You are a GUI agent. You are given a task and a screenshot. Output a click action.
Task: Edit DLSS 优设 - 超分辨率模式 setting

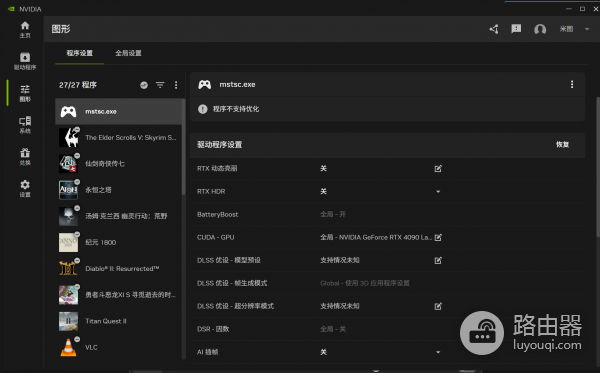pyautogui.click(x=438, y=306)
